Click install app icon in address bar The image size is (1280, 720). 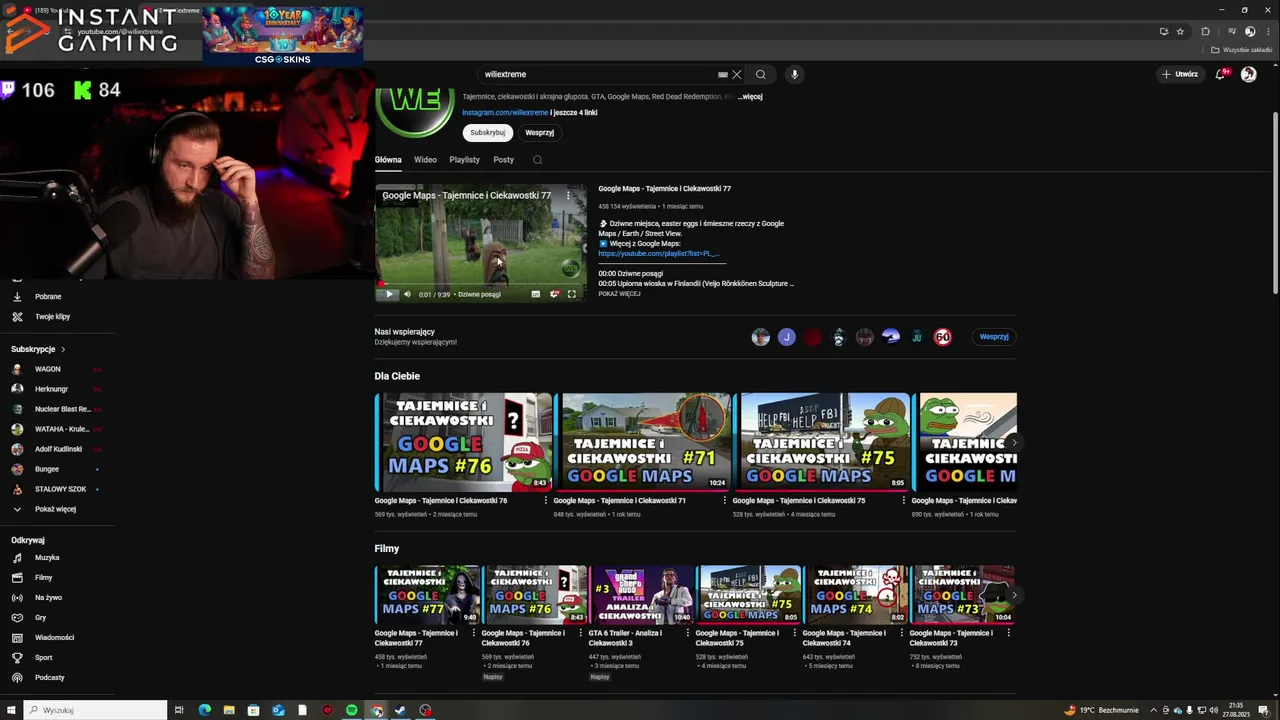tap(1163, 31)
